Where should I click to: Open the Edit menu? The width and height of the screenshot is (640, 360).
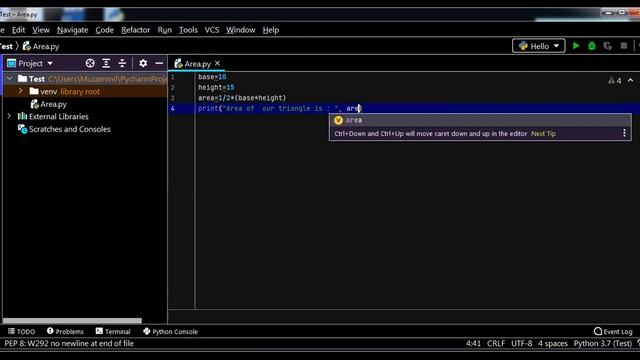[x=18, y=30]
